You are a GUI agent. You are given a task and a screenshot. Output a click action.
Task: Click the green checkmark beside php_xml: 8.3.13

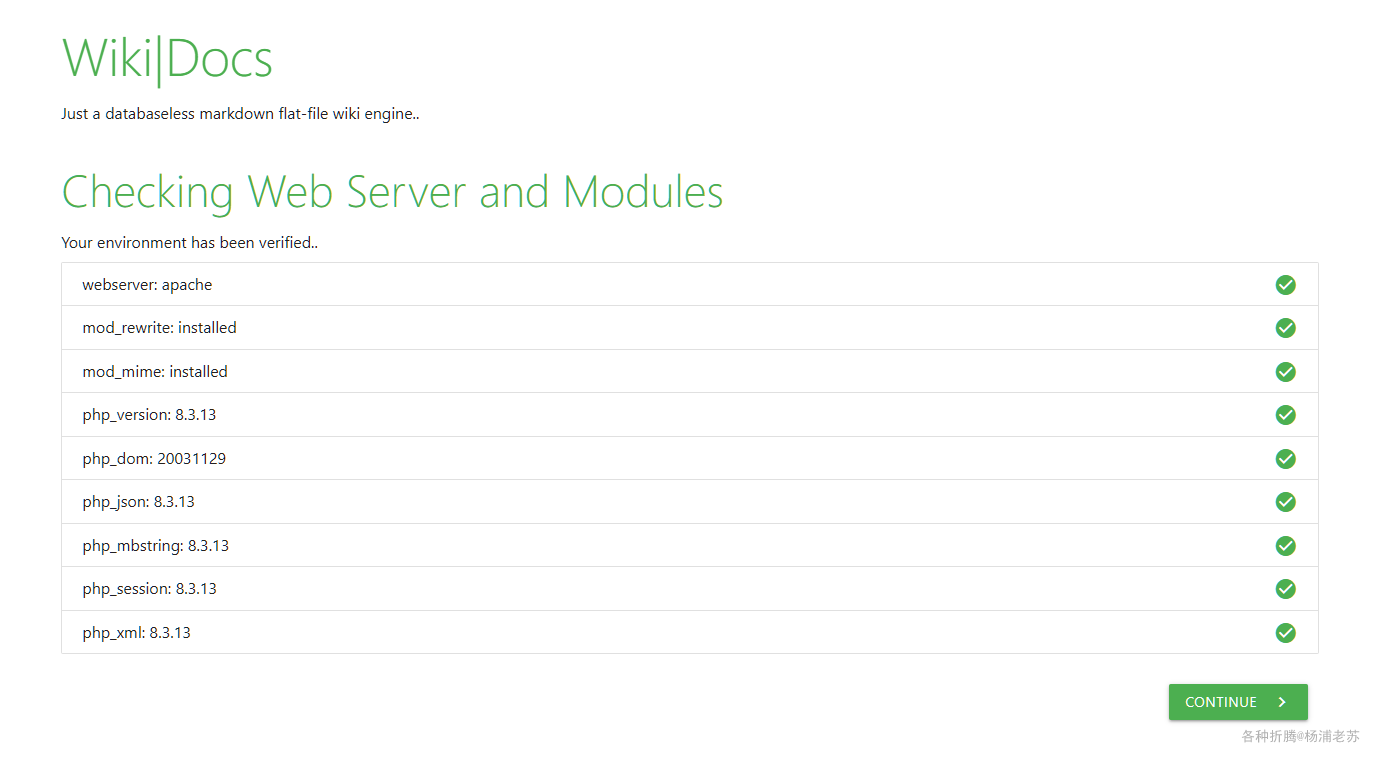click(1286, 633)
